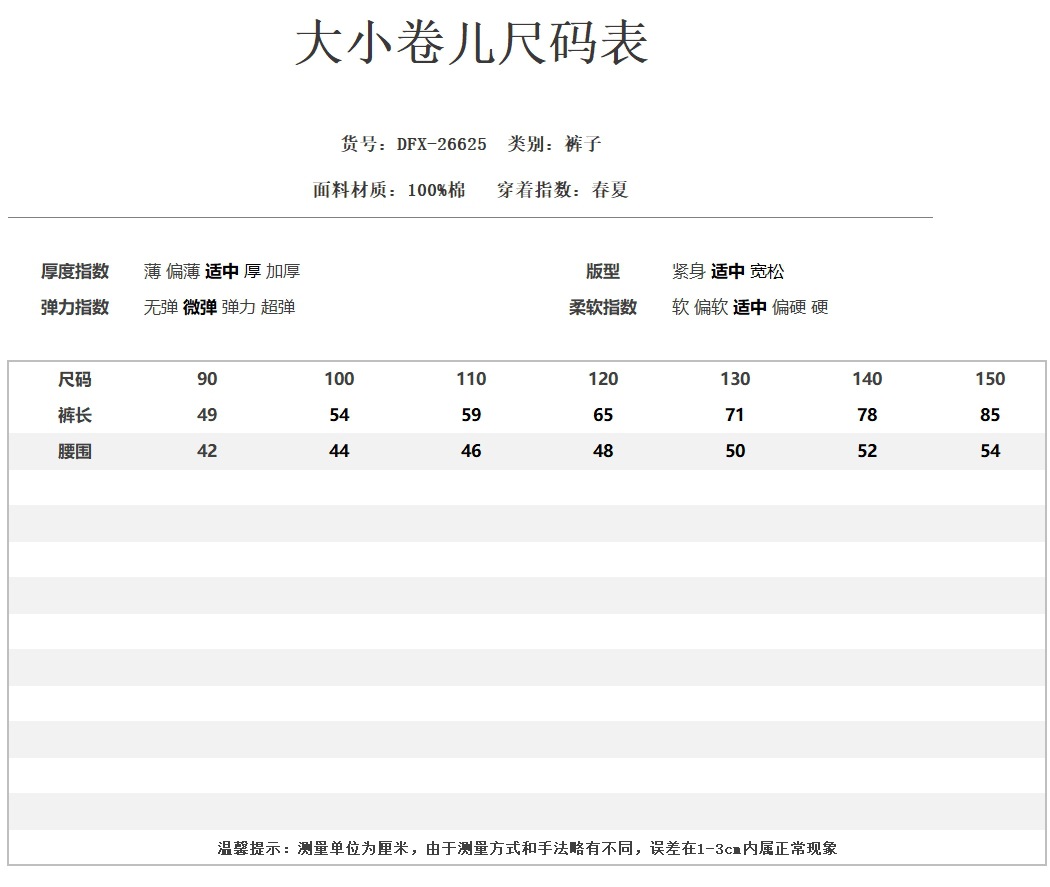The width and height of the screenshot is (1050, 887).
Task: Select 薄 in the 厚度指数 row
Action: (x=152, y=271)
